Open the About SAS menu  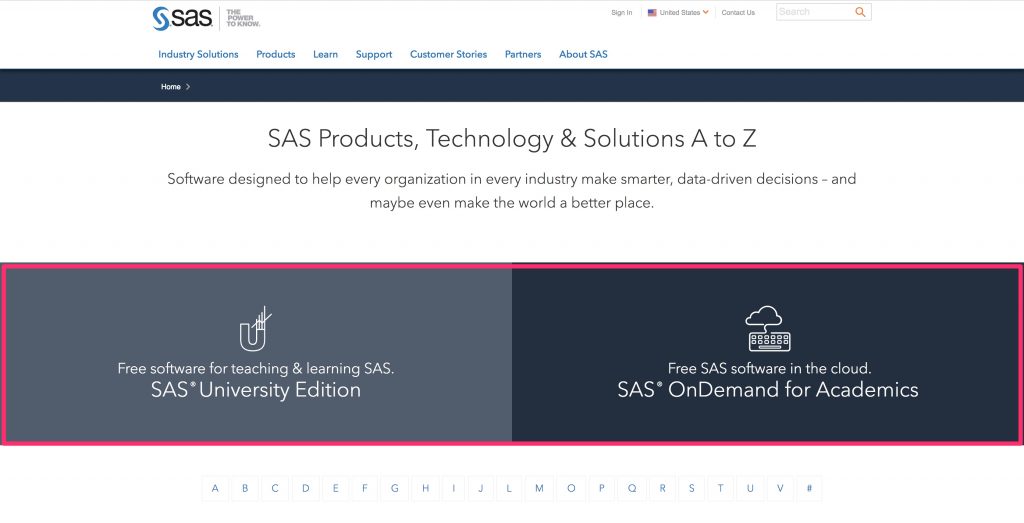pyautogui.click(x=583, y=54)
